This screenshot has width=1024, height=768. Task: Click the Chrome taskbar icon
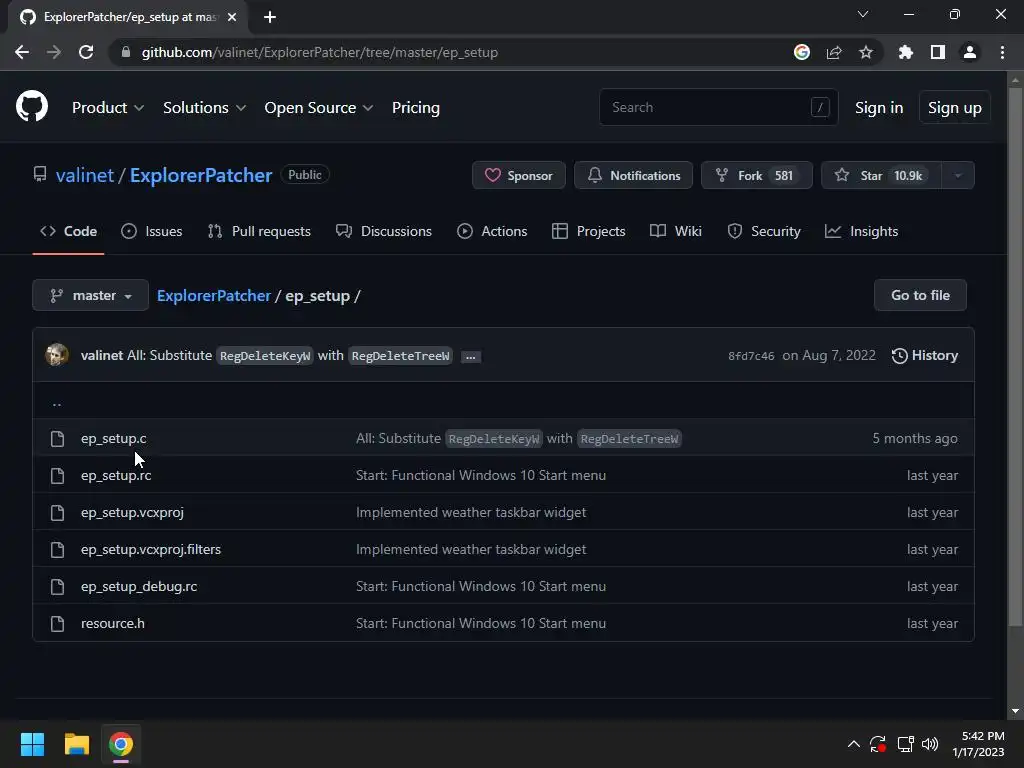click(x=121, y=744)
